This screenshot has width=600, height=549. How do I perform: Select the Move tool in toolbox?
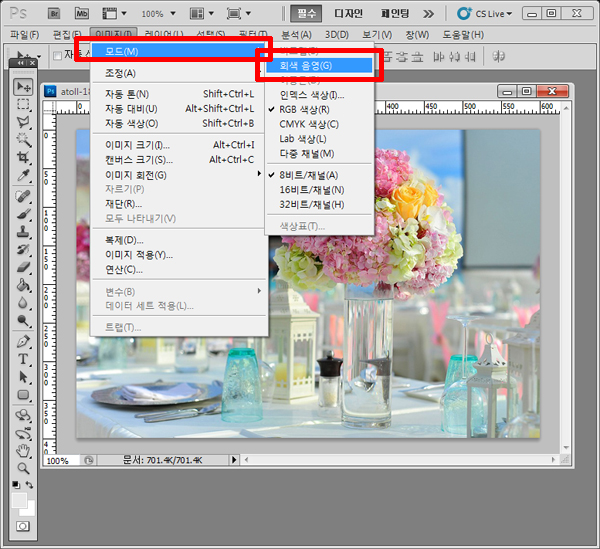coord(23,87)
